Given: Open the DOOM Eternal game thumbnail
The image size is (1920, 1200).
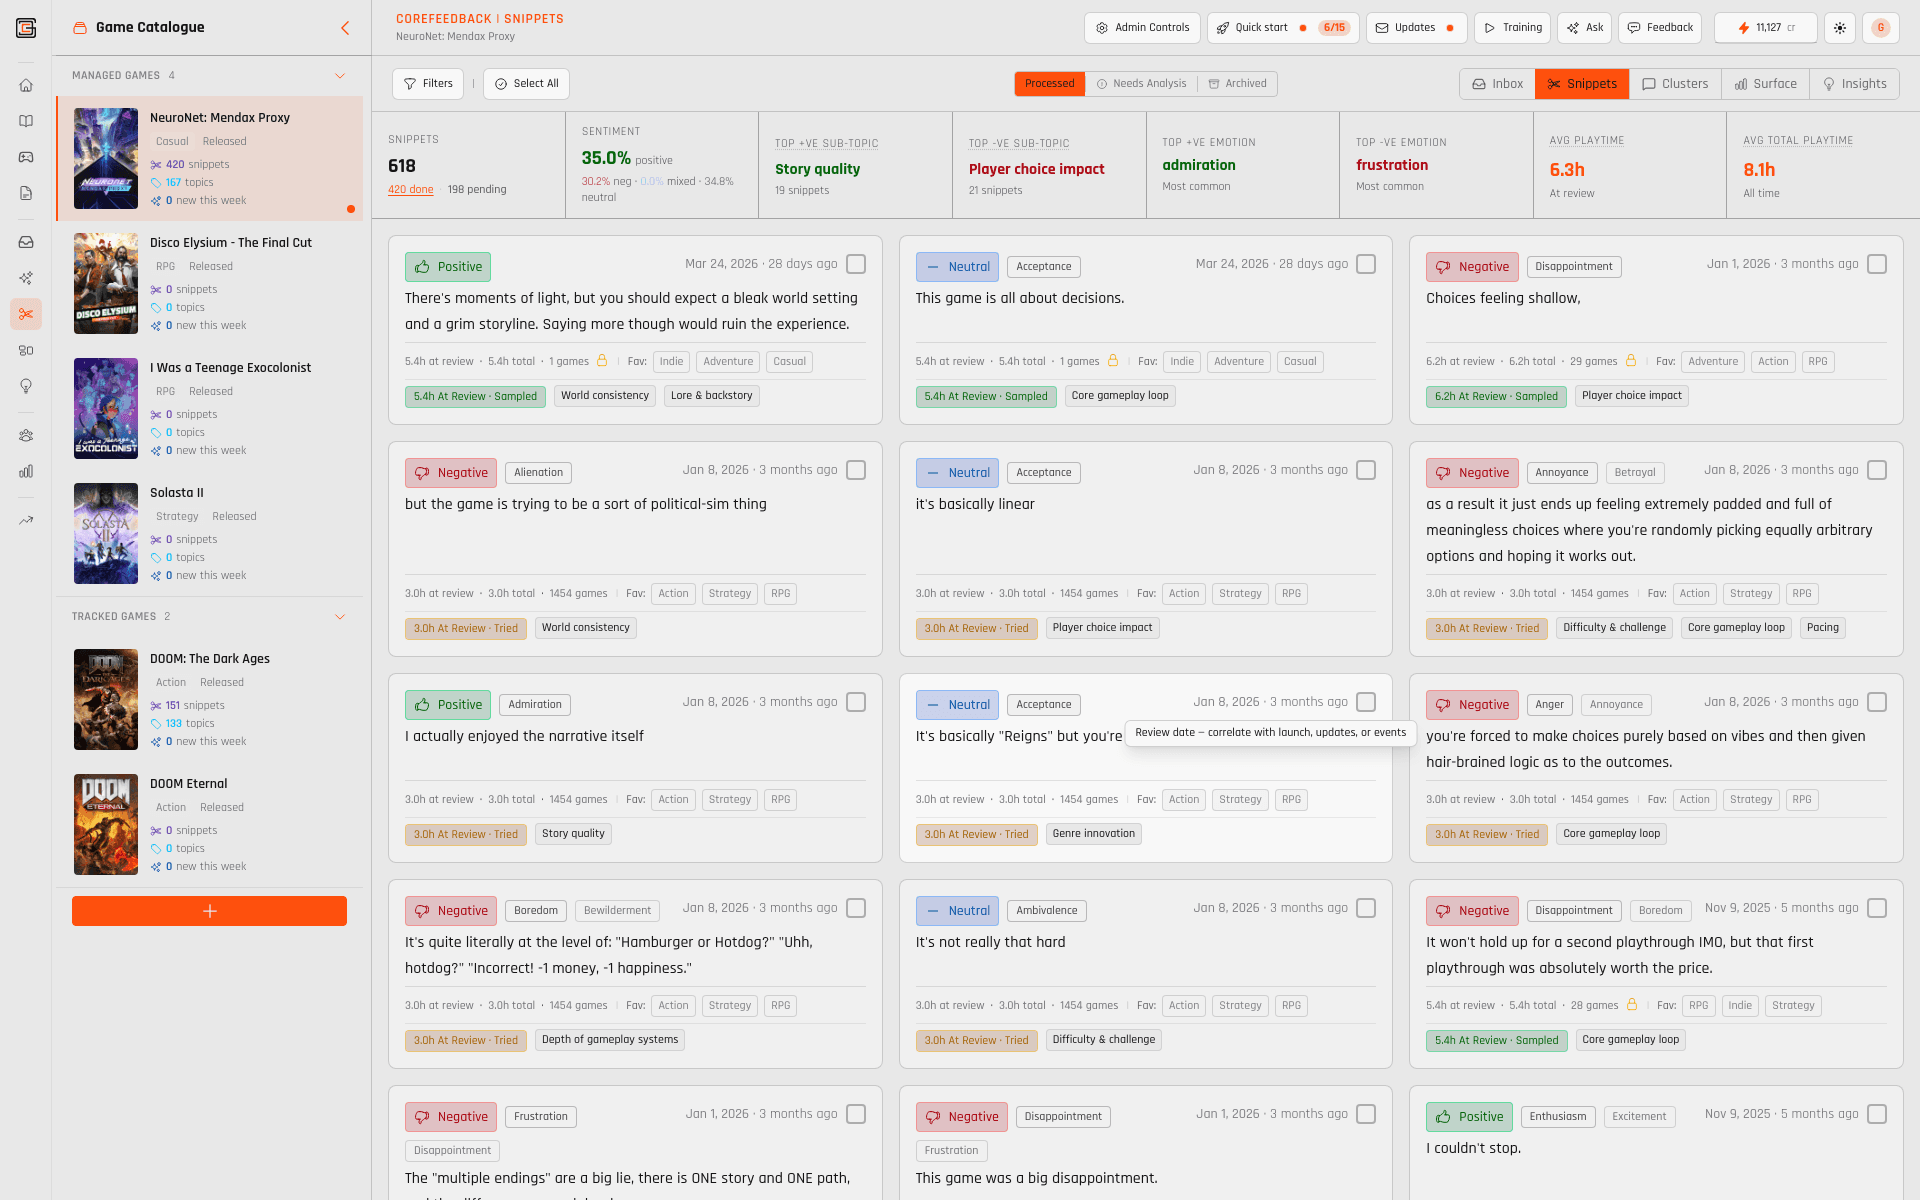Looking at the screenshot, I should coord(106,824).
